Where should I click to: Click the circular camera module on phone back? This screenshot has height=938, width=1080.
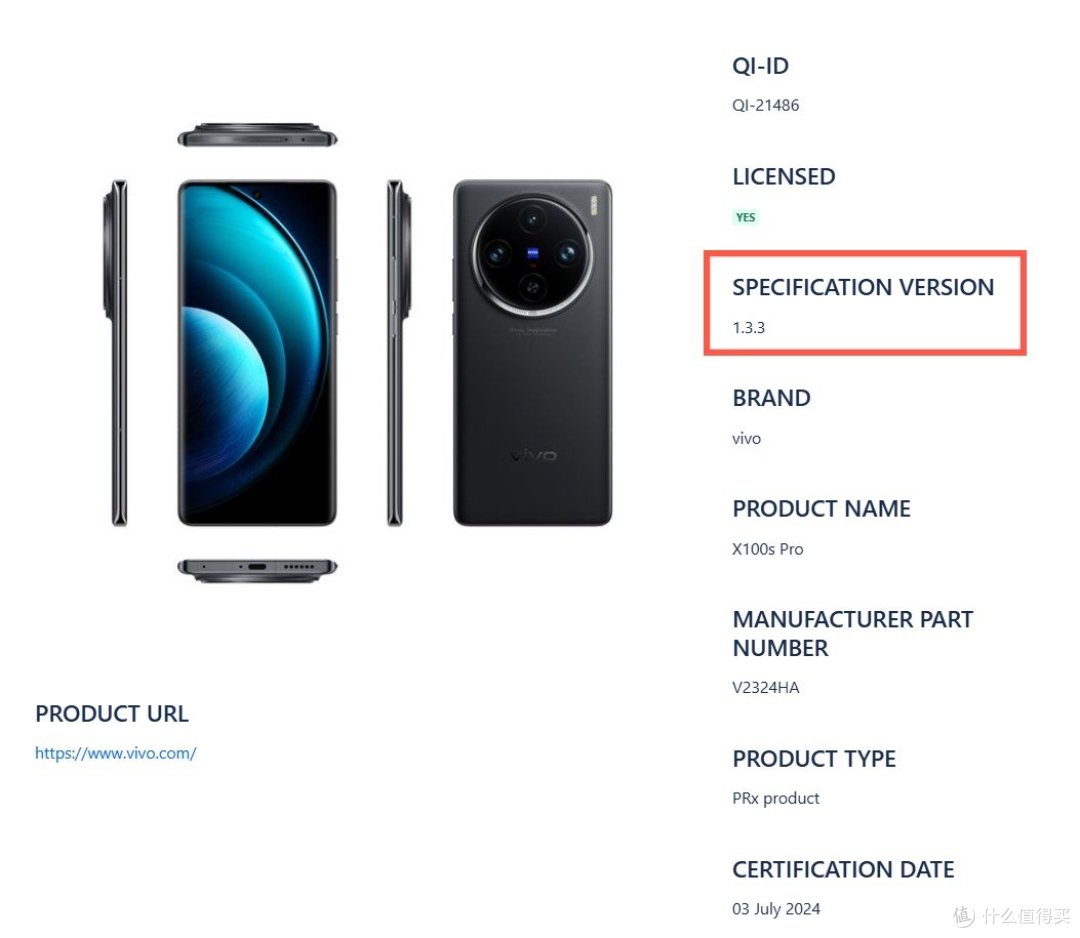pyautogui.click(x=532, y=254)
